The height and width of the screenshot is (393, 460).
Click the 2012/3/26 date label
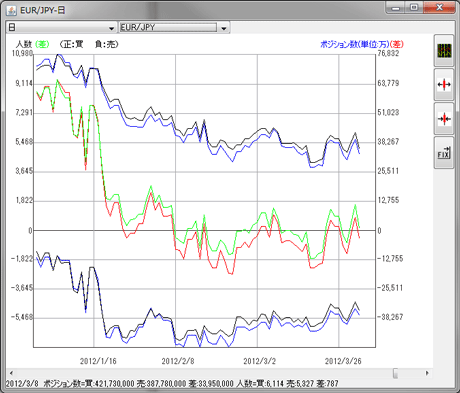click(x=343, y=361)
